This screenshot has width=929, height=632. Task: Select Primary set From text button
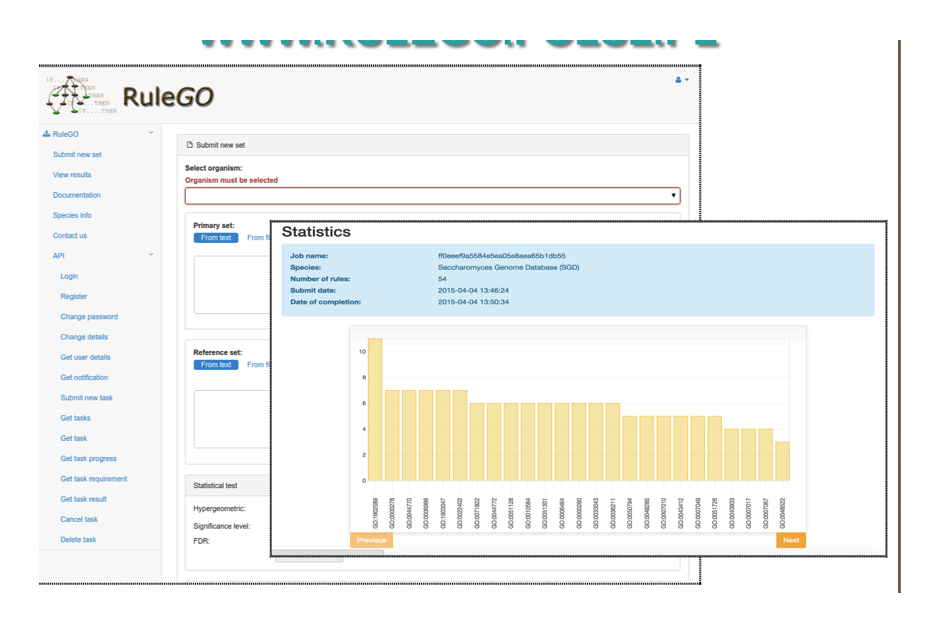click(216, 238)
